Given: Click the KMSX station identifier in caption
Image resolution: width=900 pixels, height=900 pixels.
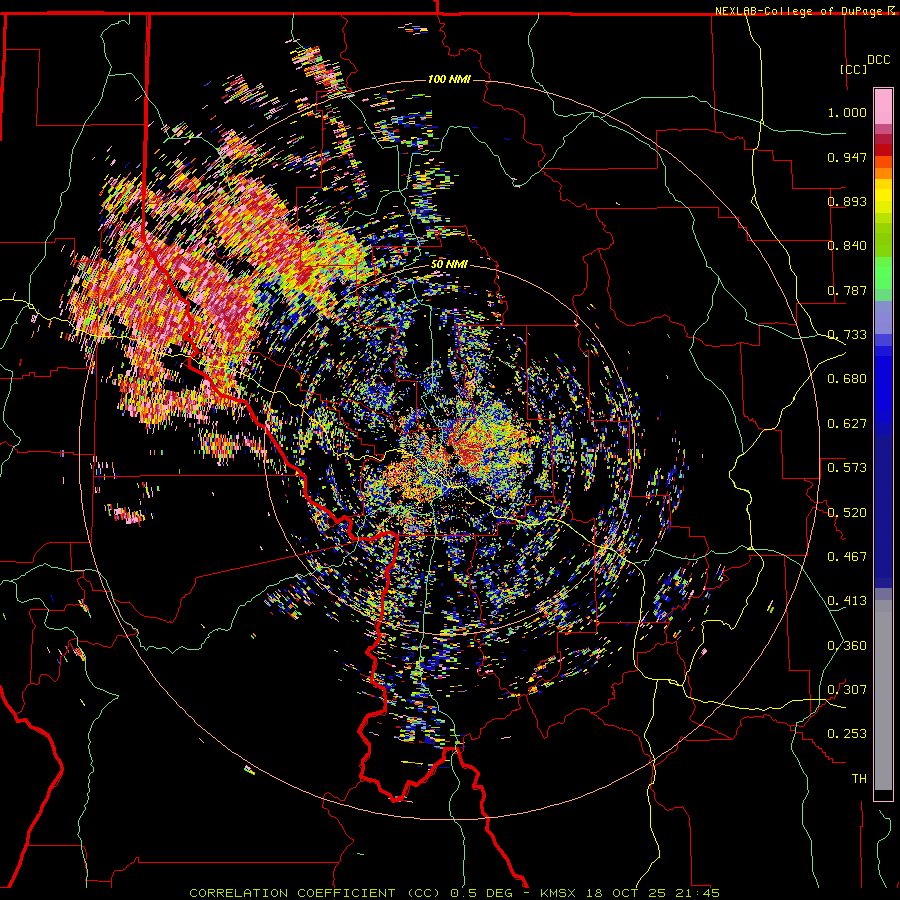Looking at the screenshot, I should (x=560, y=893).
